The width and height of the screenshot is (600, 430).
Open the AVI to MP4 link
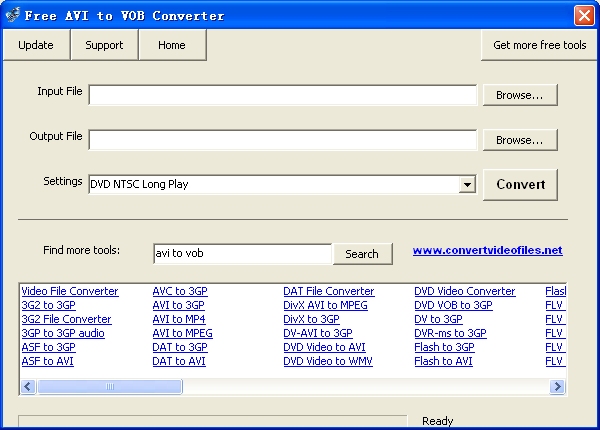(x=179, y=319)
